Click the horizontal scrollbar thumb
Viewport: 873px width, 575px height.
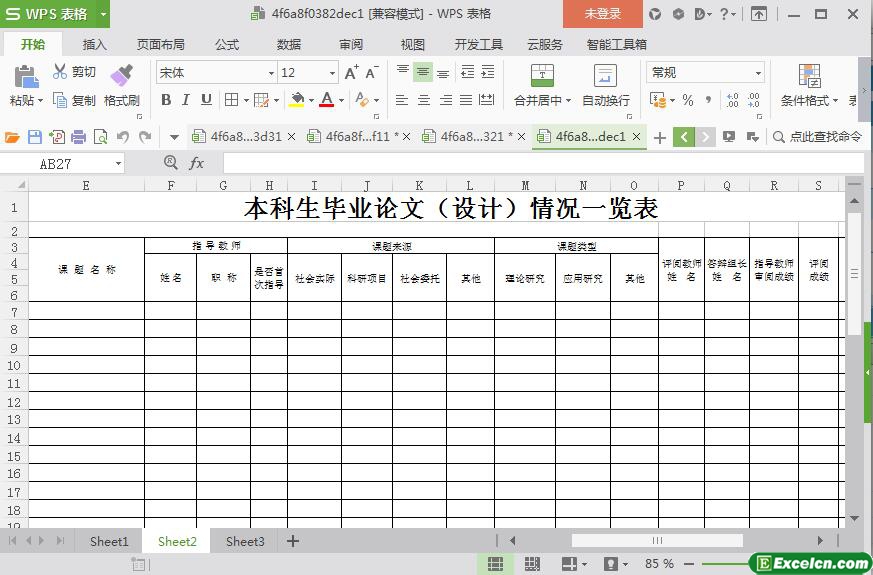(x=657, y=540)
